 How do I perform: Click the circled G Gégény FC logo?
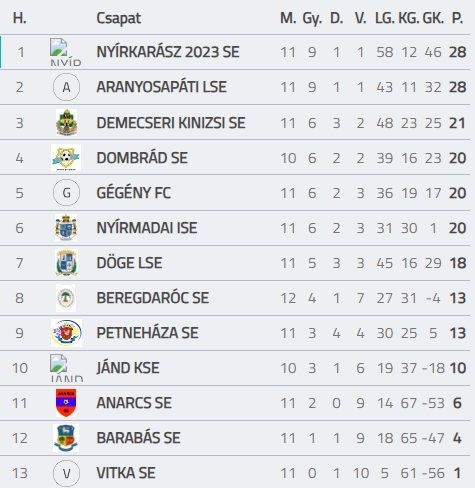66,193
